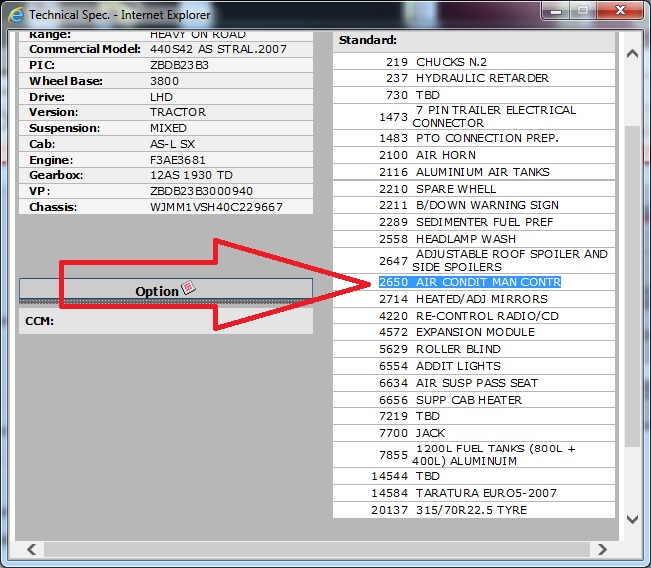Select row 2211 B/DOWN WARNING SIGN
The width and height of the screenshot is (651, 568).
coord(474,205)
